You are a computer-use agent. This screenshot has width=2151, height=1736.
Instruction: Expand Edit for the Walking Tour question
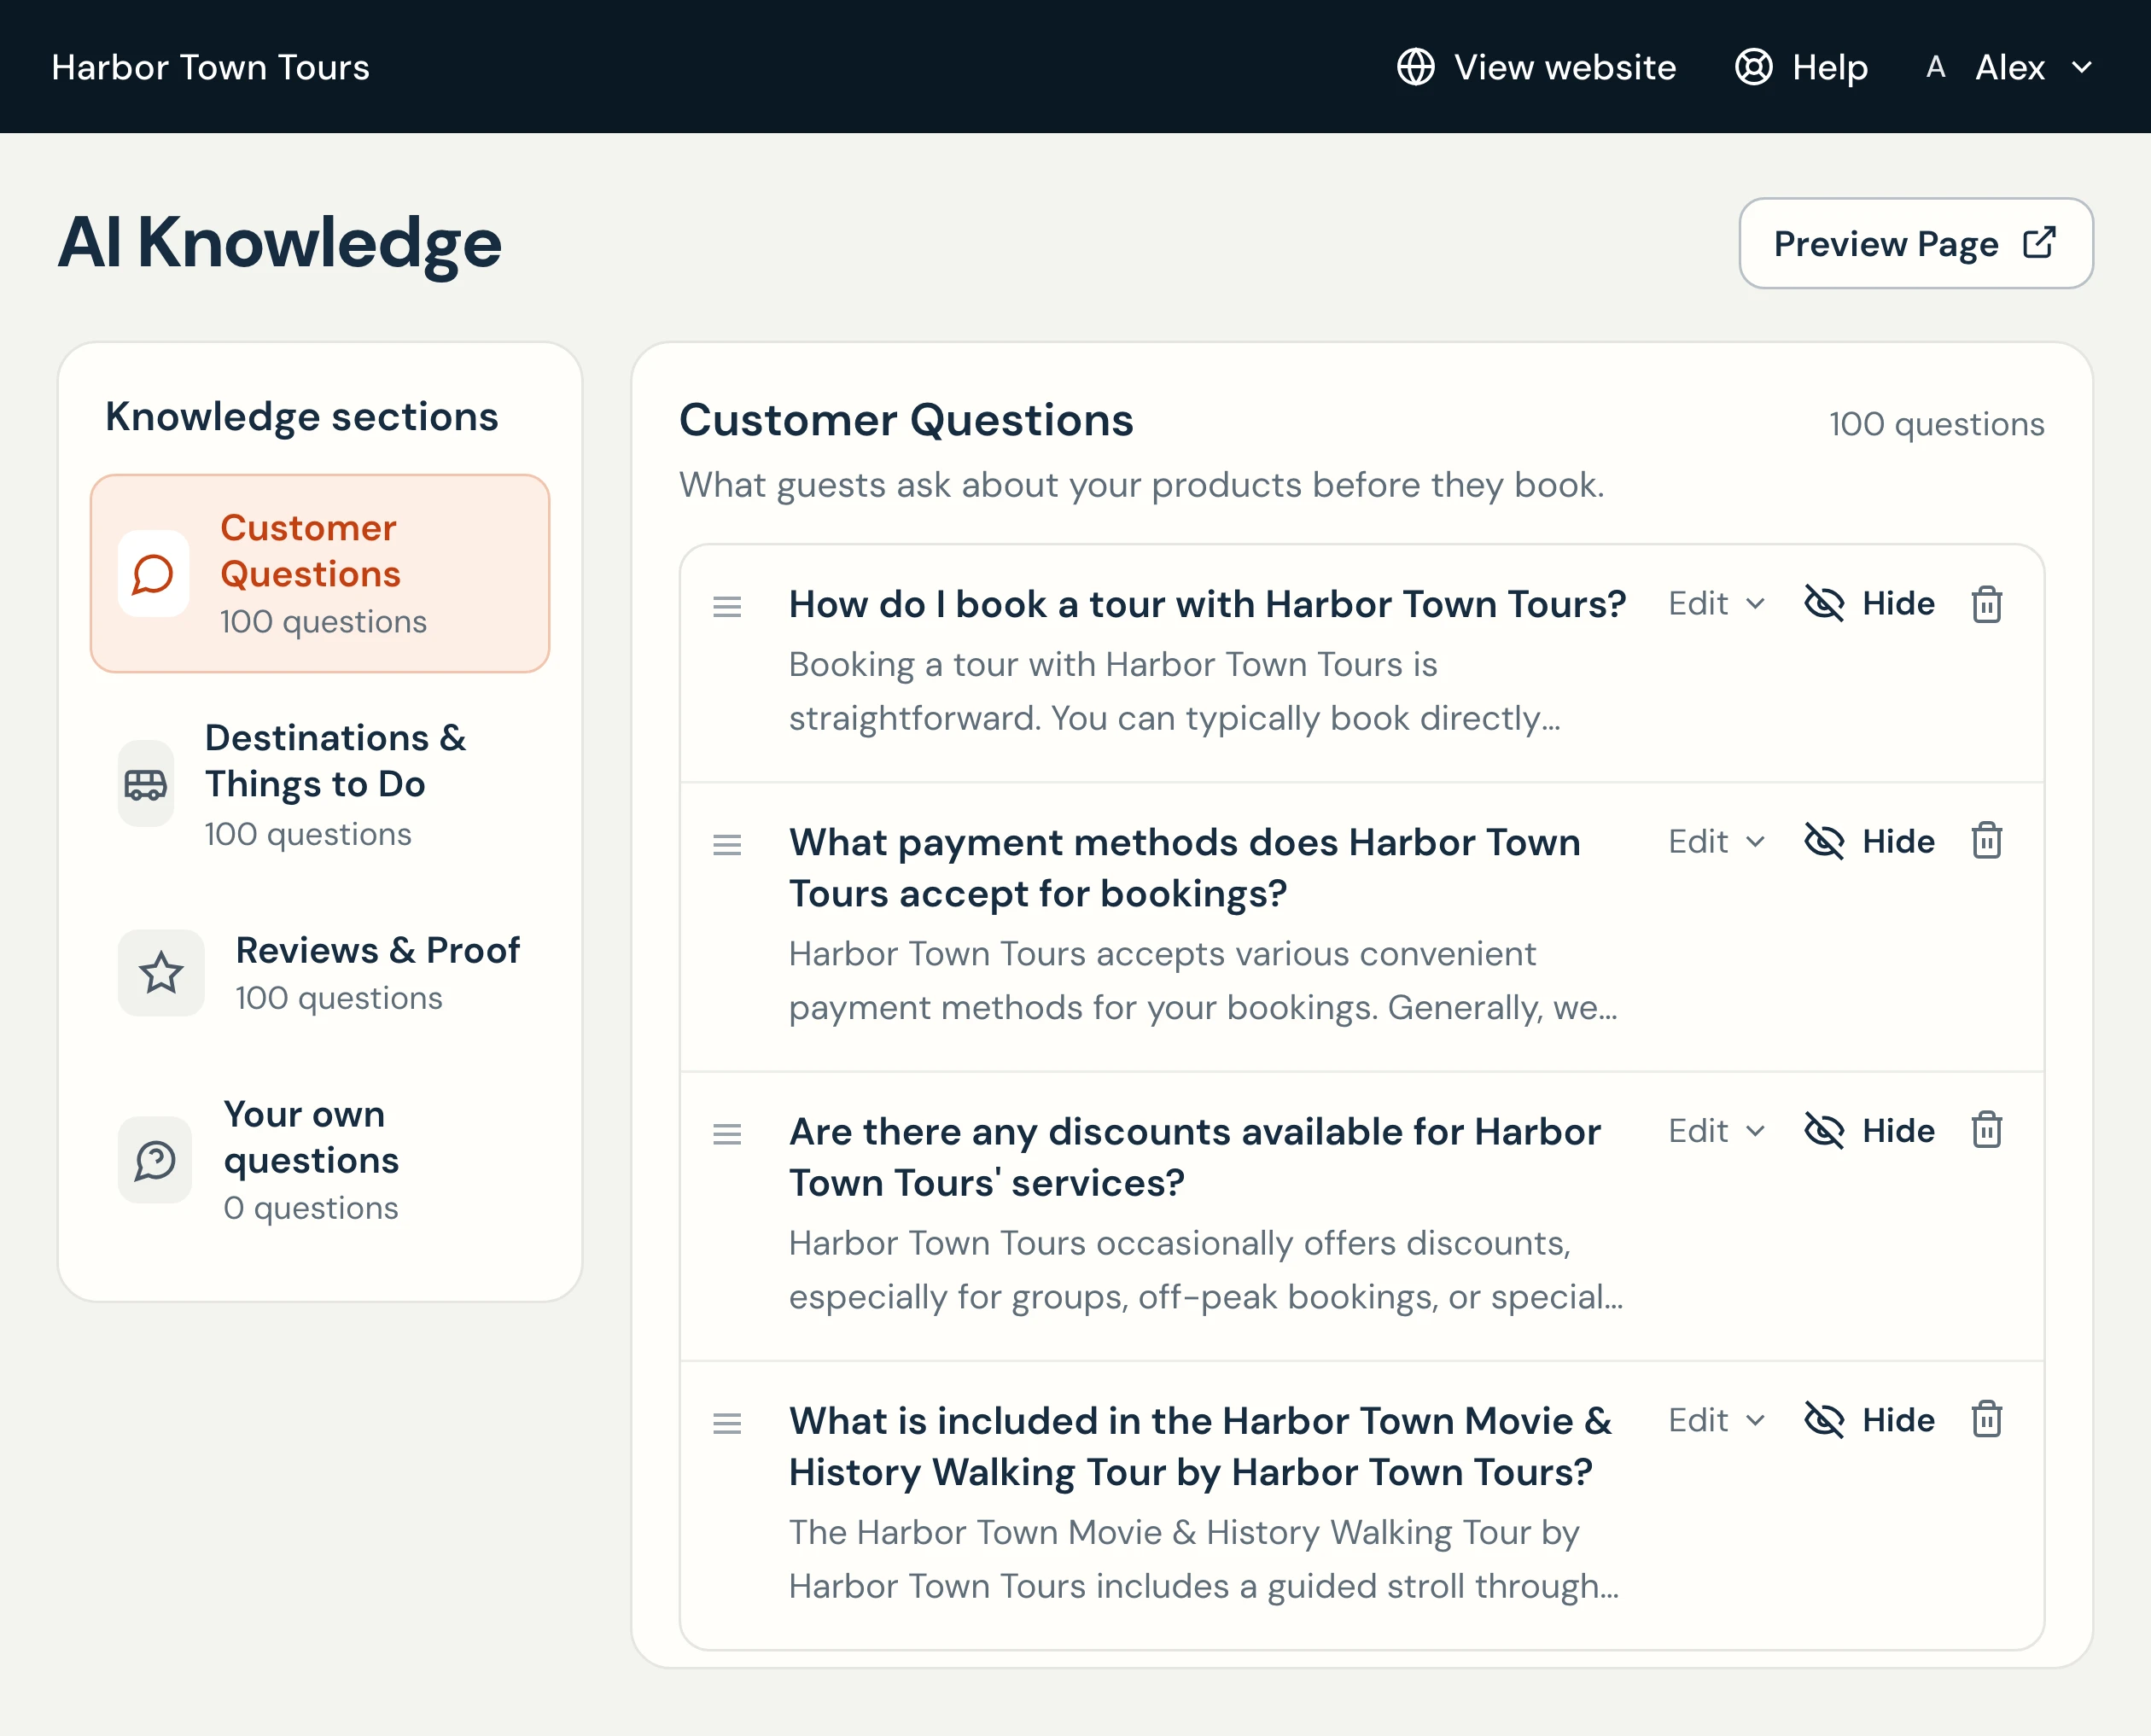coord(1716,1420)
